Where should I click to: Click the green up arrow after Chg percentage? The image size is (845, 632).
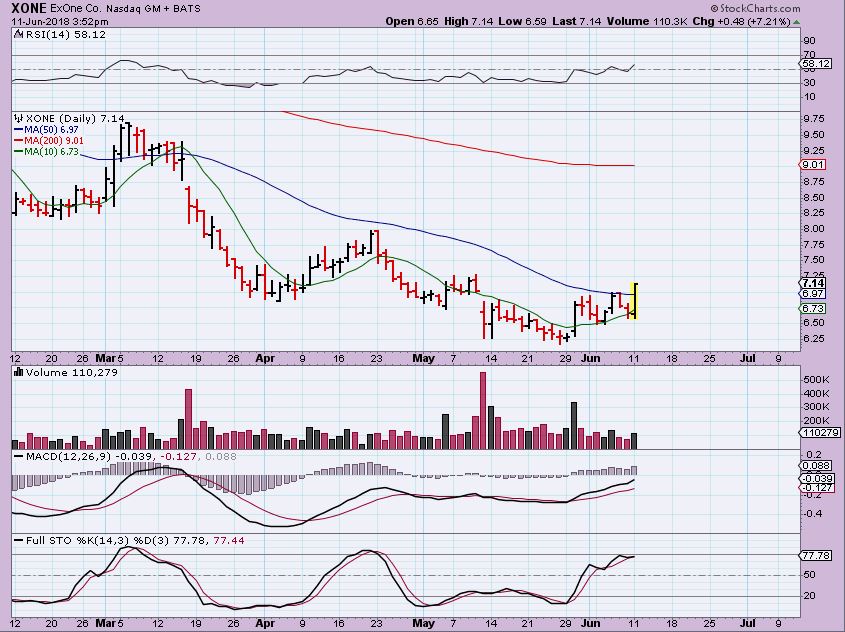point(796,22)
